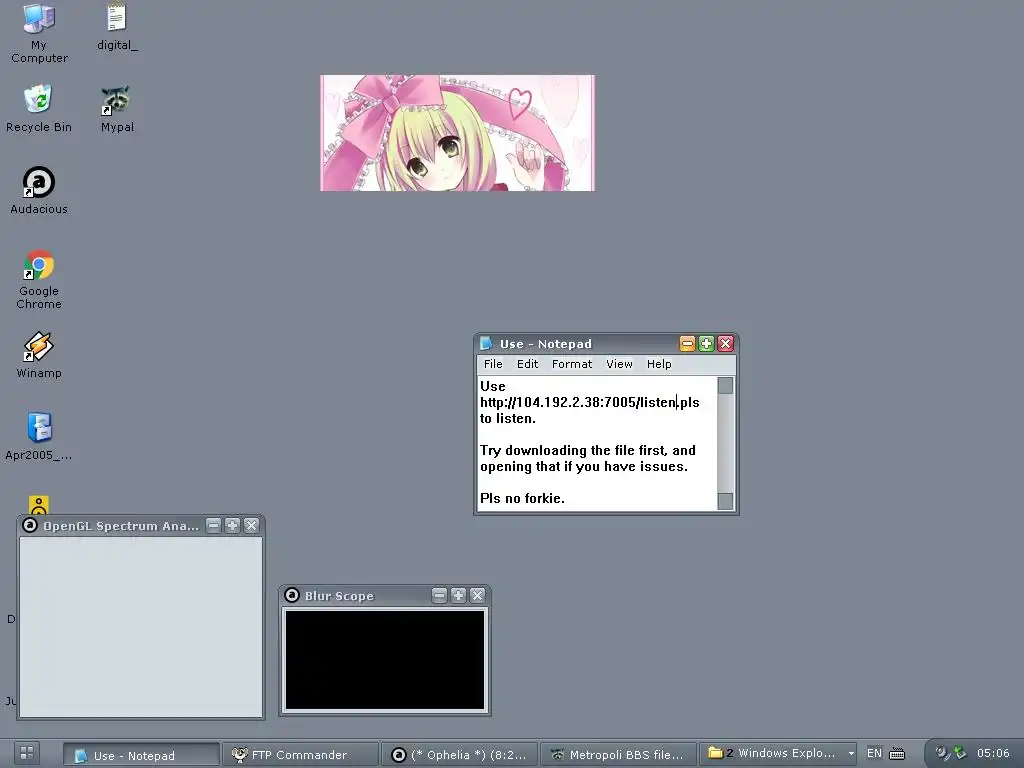Screen dimensions: 1024x768
Task: Open the Format menu in Notepad
Action: tap(571, 364)
